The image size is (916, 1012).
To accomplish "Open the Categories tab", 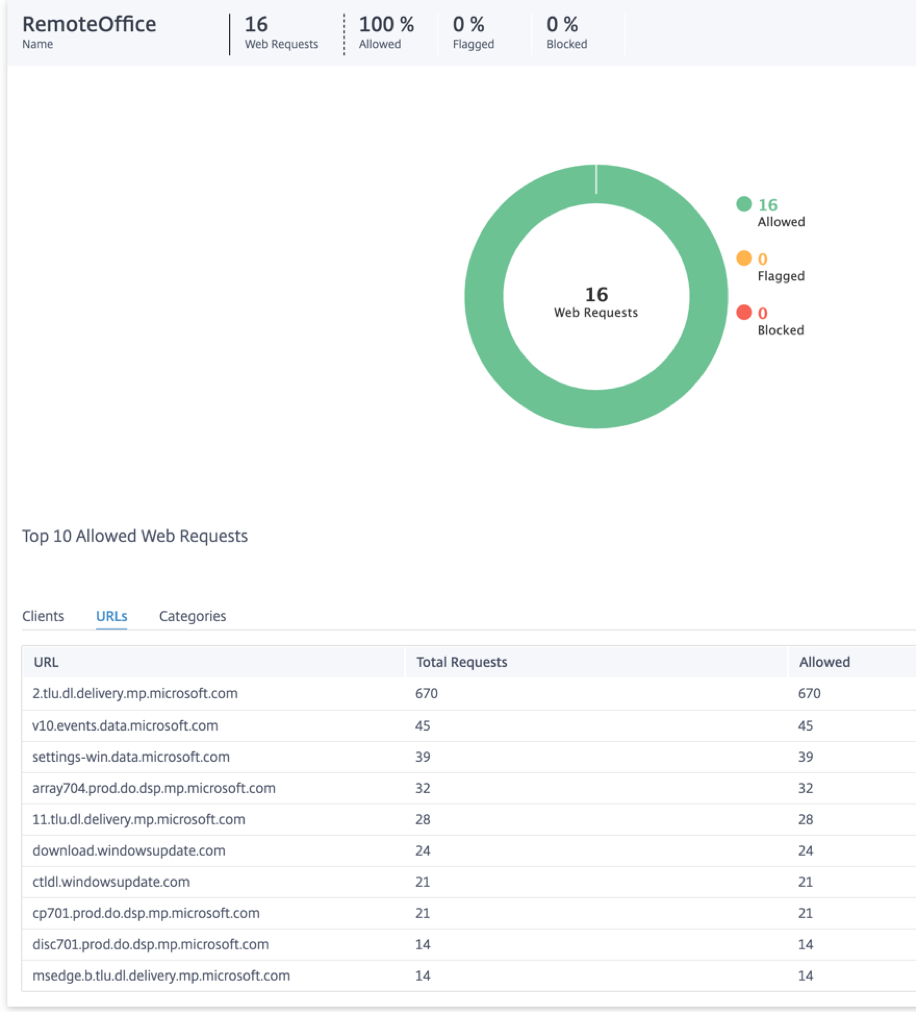I will [192, 616].
